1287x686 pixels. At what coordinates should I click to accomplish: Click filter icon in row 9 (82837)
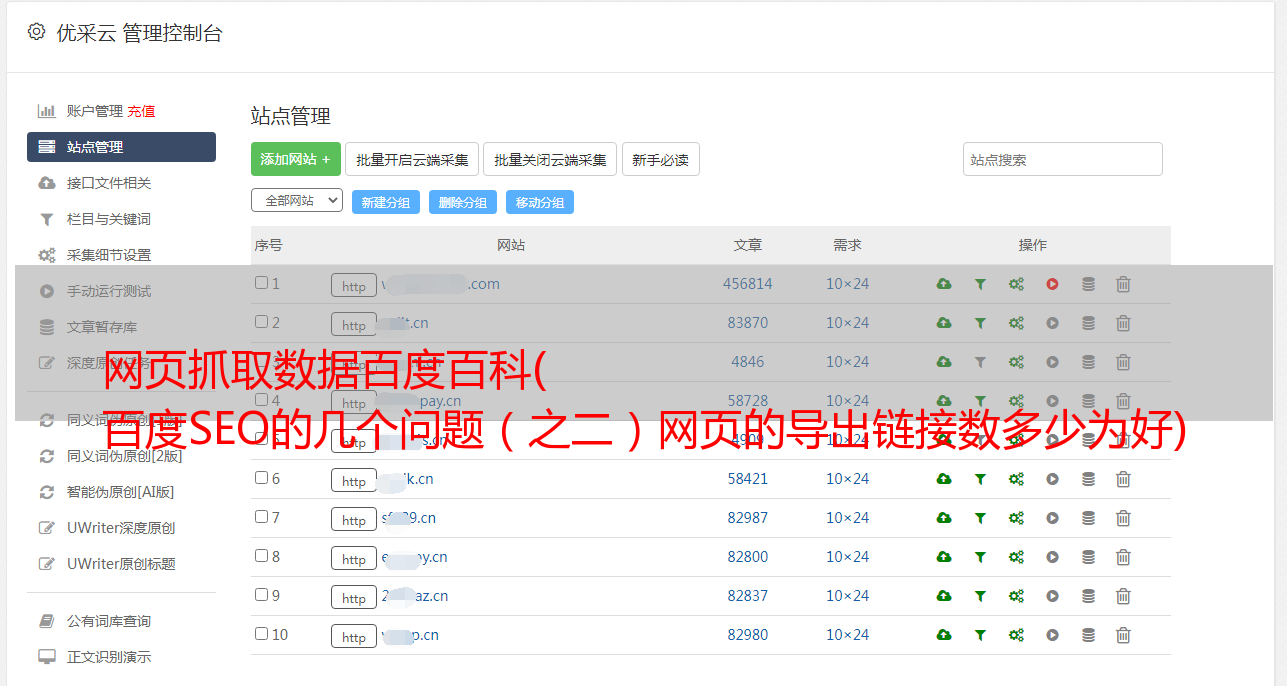point(980,596)
